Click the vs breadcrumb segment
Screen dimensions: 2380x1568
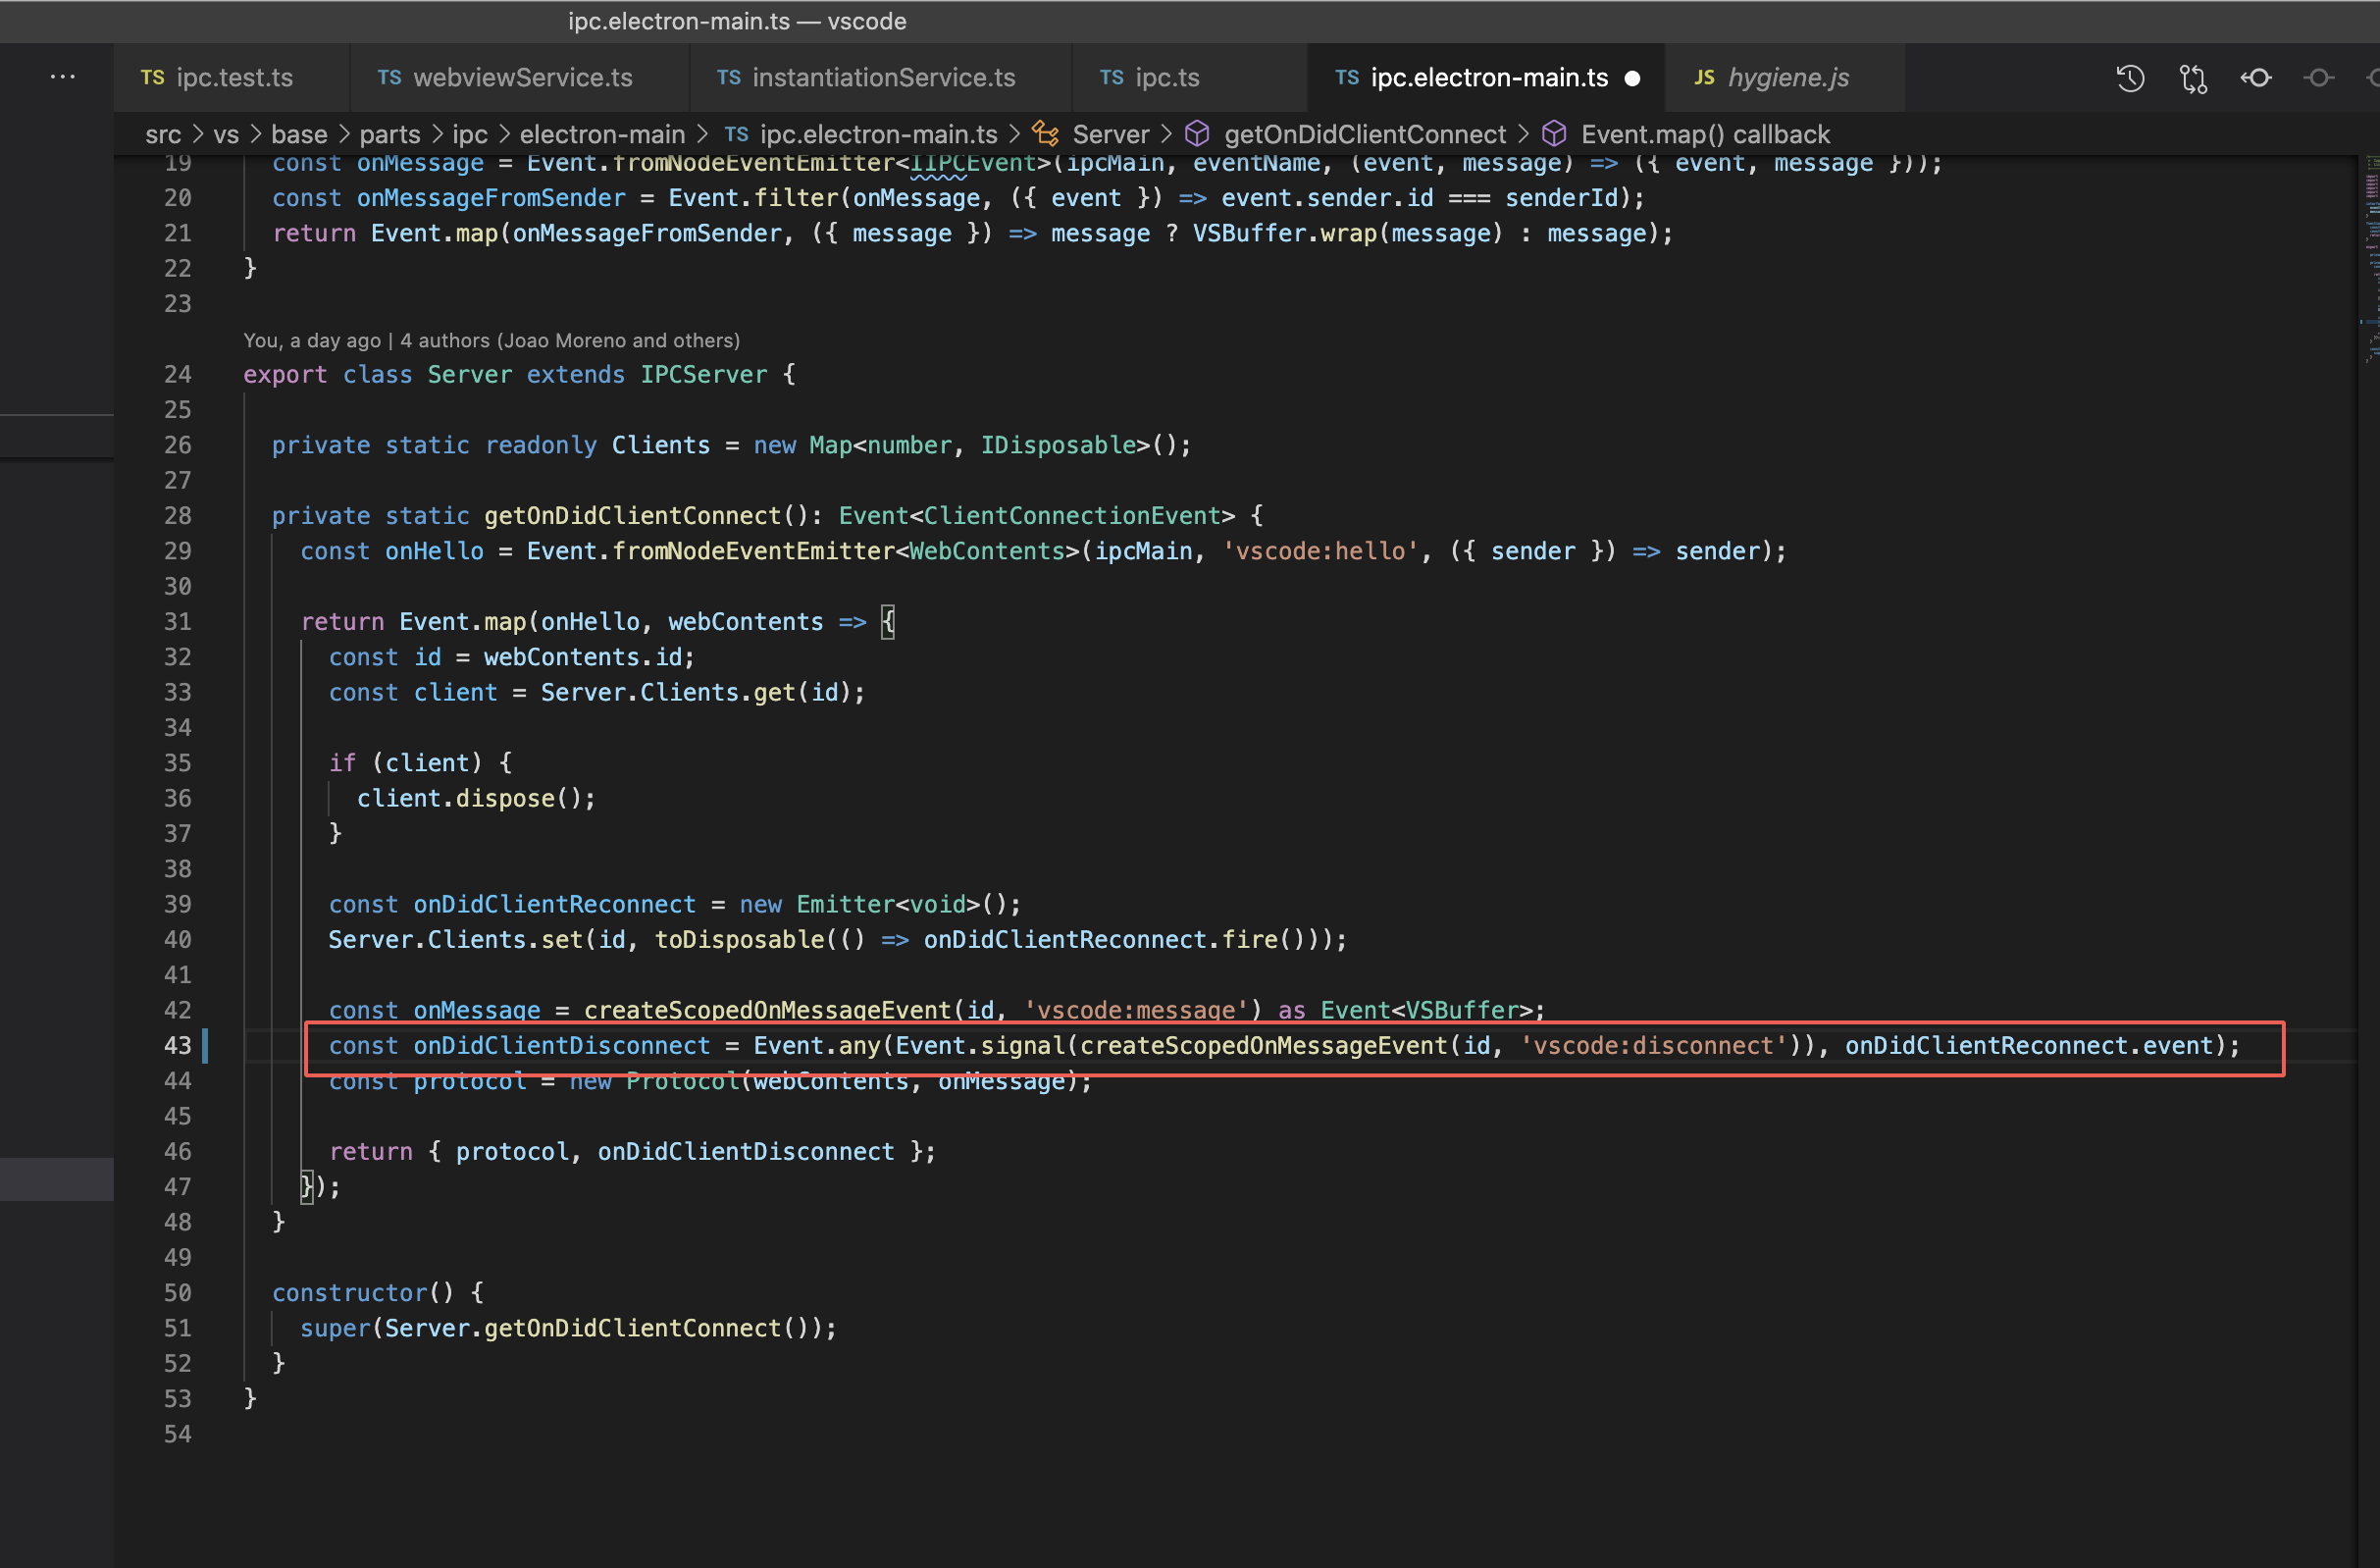pyautogui.click(x=226, y=134)
